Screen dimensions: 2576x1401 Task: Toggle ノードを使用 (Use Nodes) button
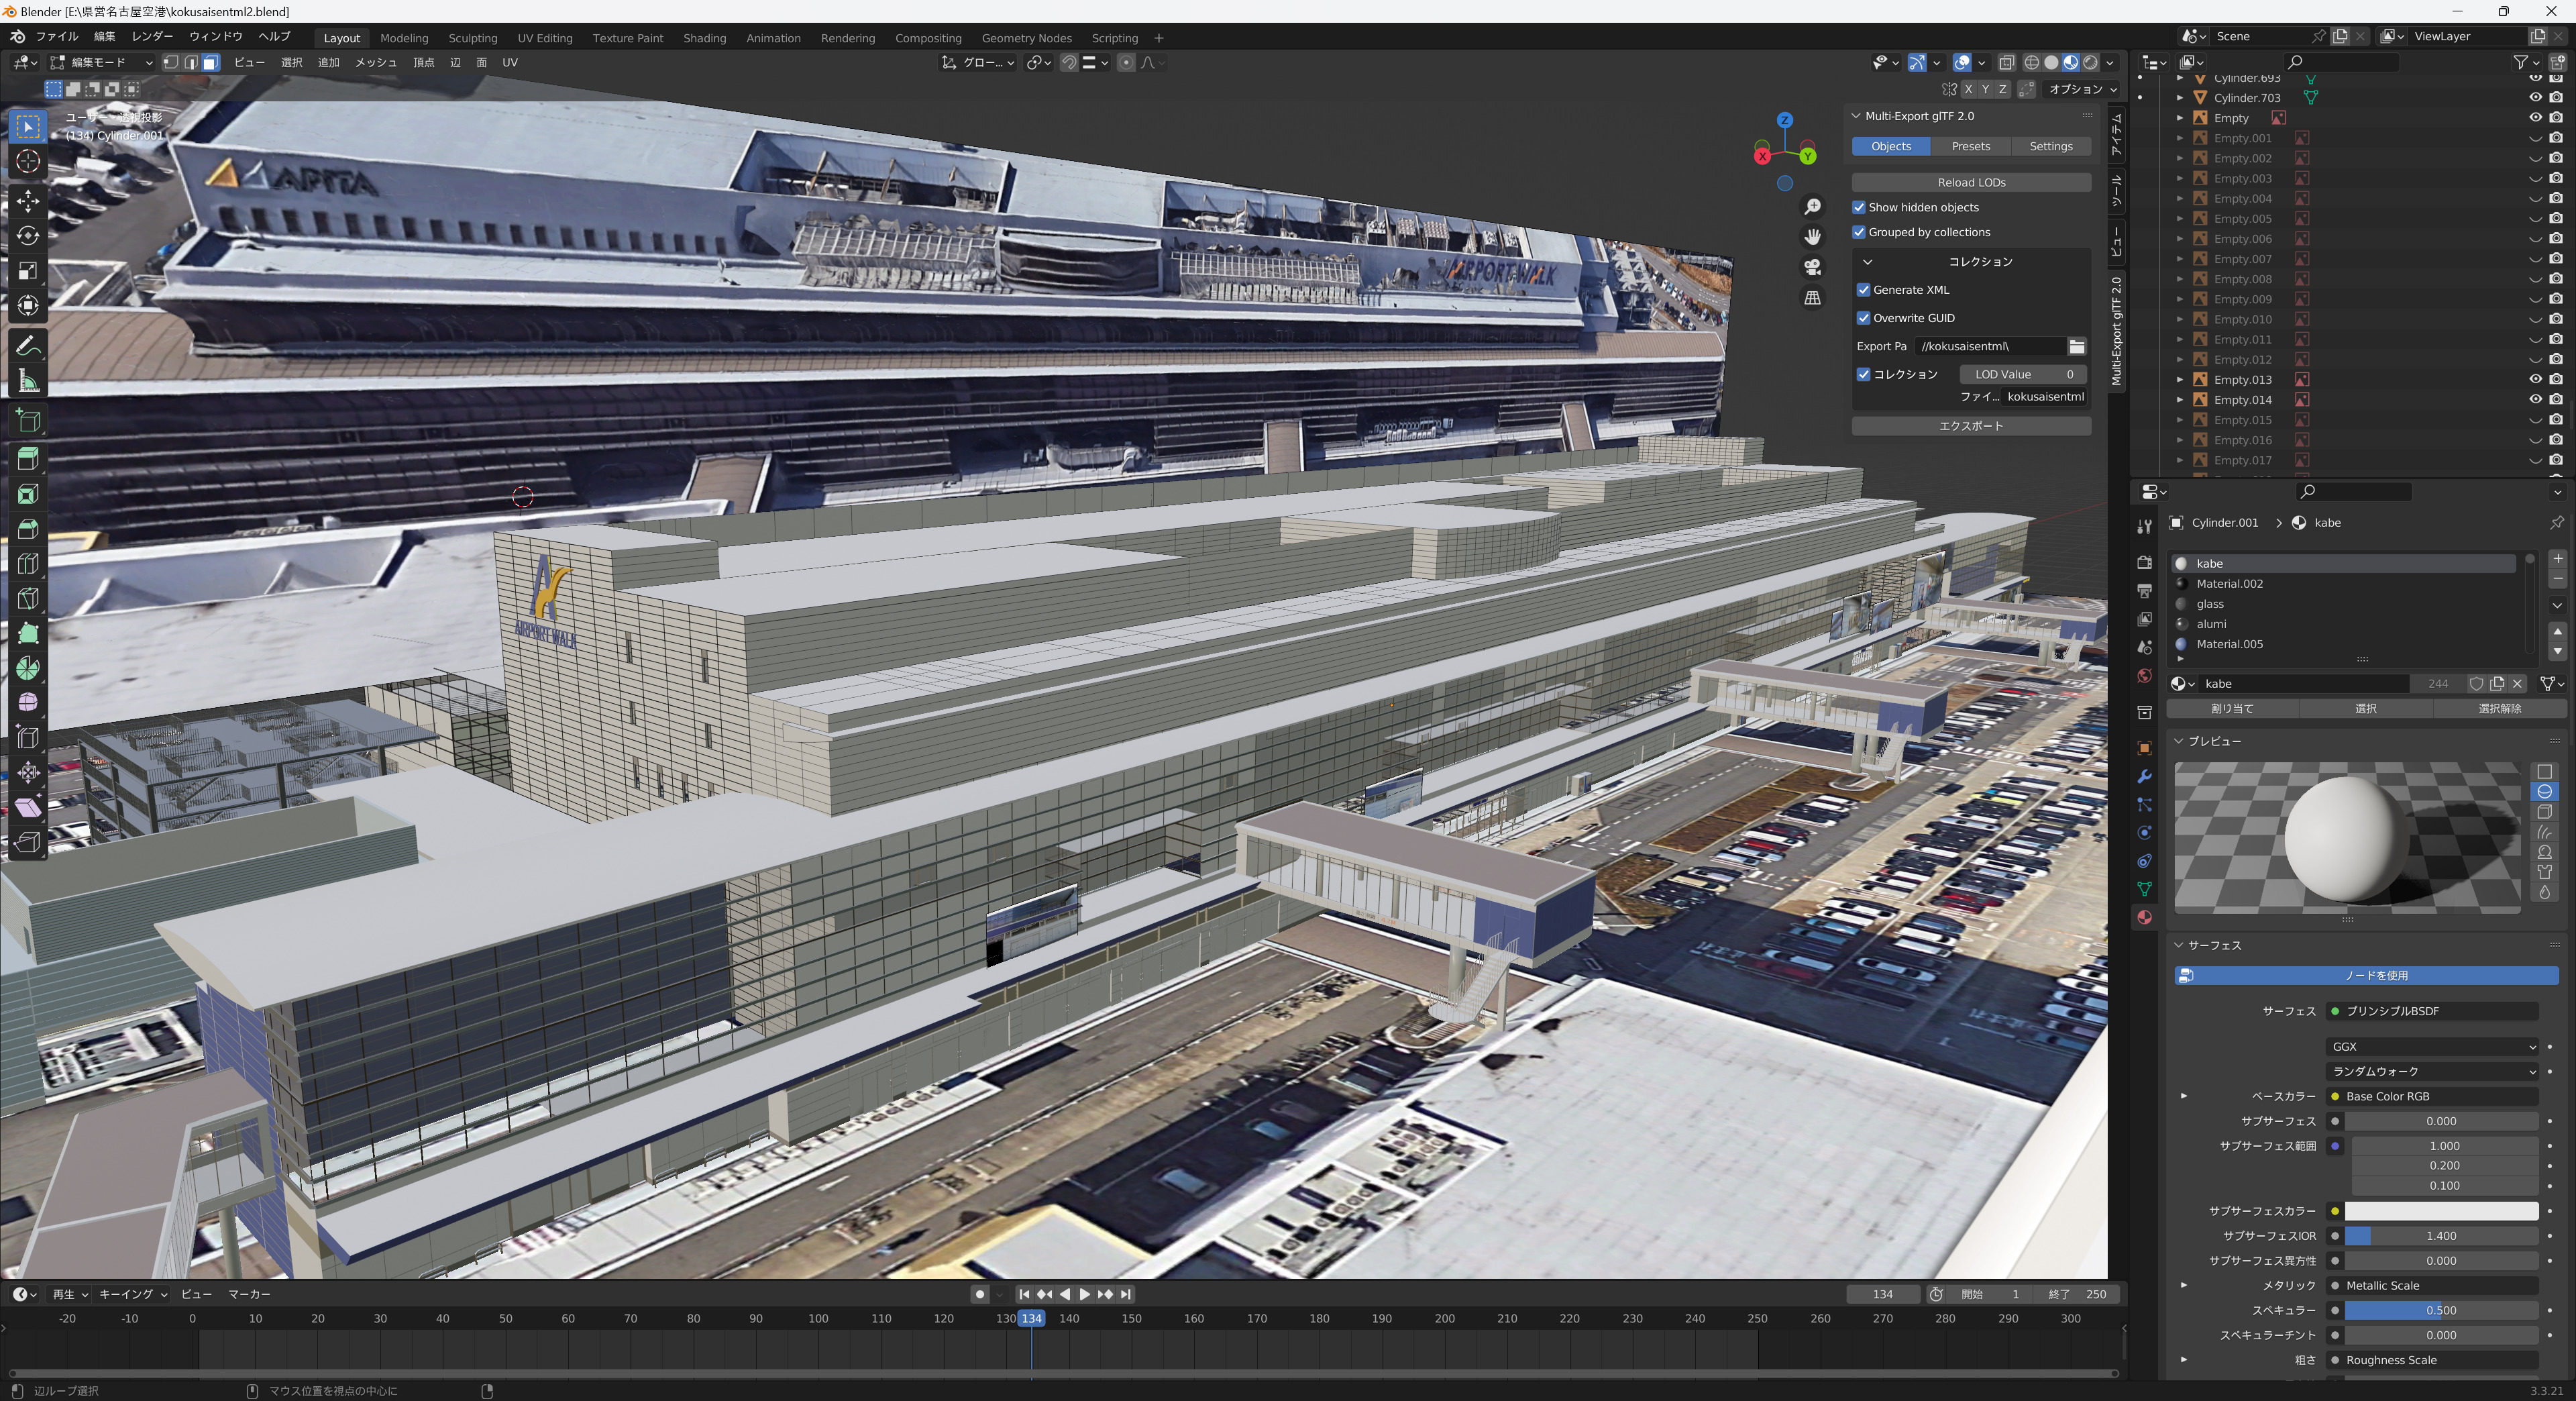2366,975
